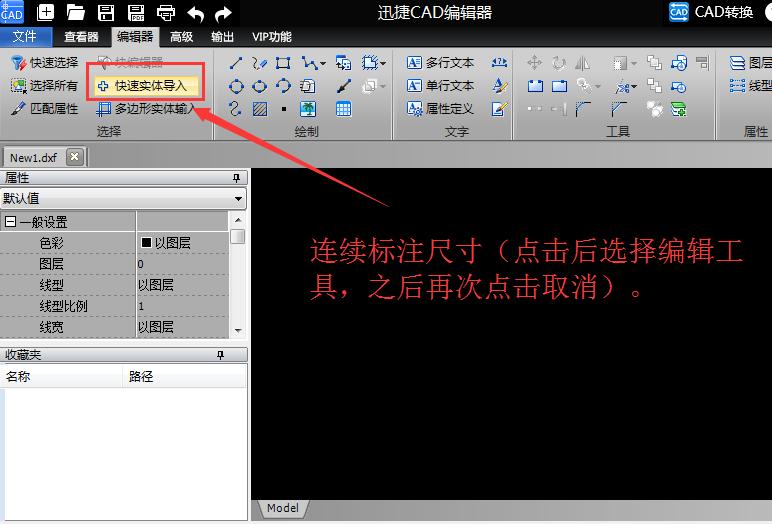The width and height of the screenshot is (772, 524).
Task: Switch to the Viewer (查看器) tab
Action: (x=82, y=37)
